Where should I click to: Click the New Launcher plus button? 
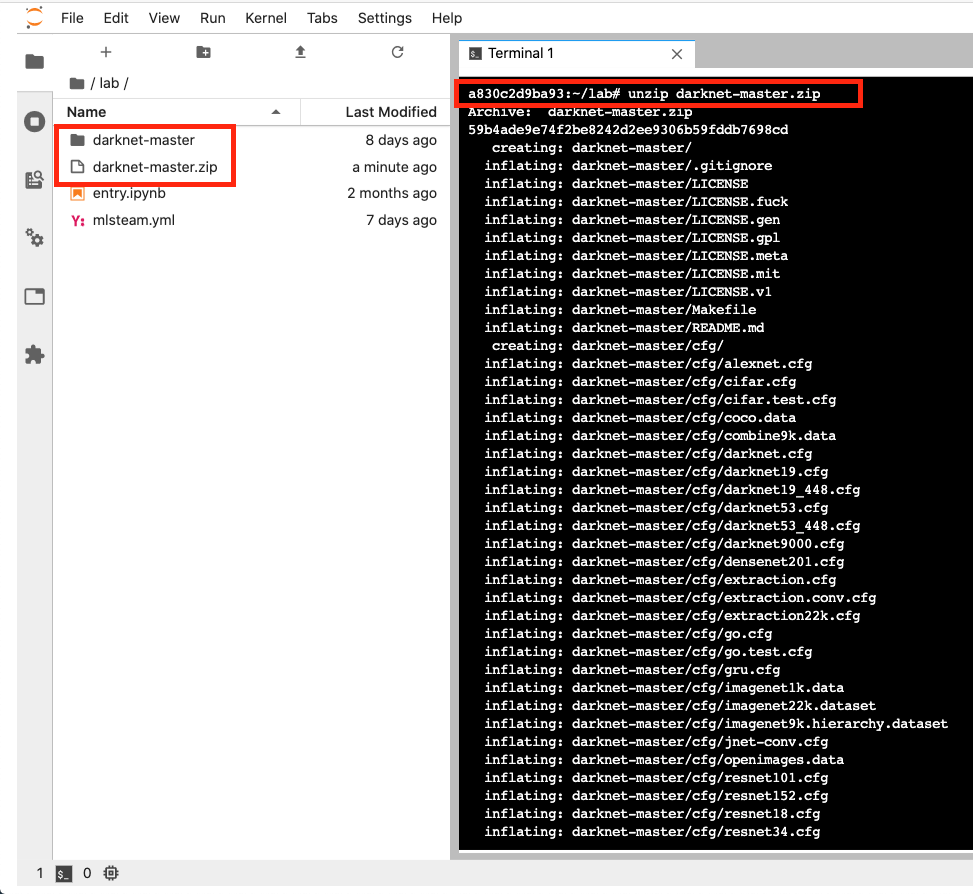tap(106, 52)
